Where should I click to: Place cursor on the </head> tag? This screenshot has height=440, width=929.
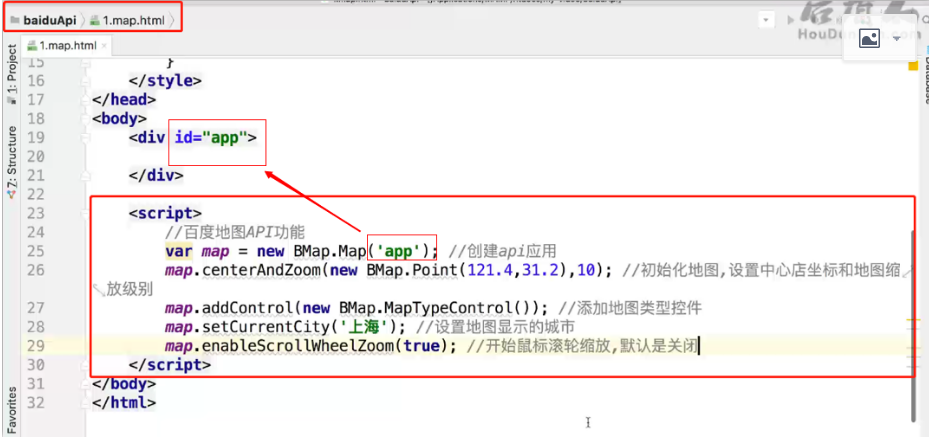[x=124, y=99]
